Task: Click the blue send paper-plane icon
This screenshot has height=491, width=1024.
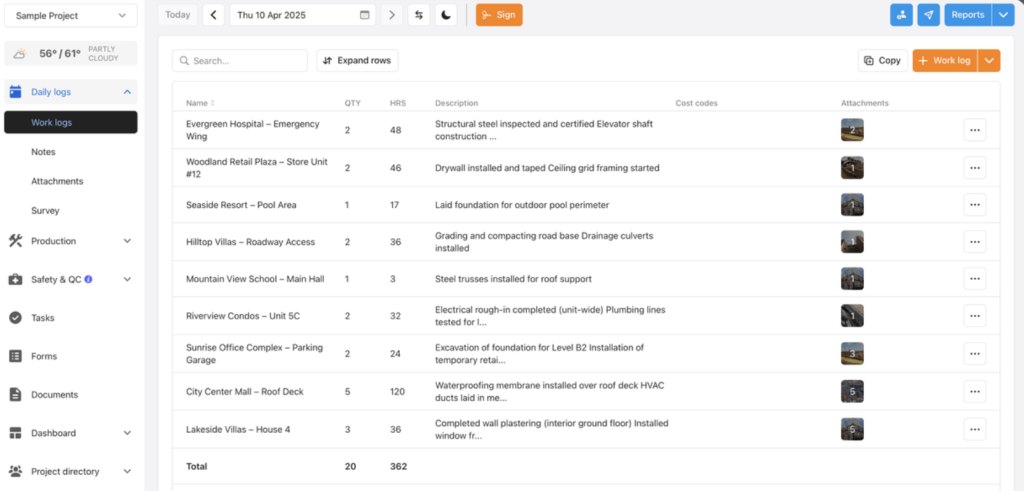Action: click(929, 15)
